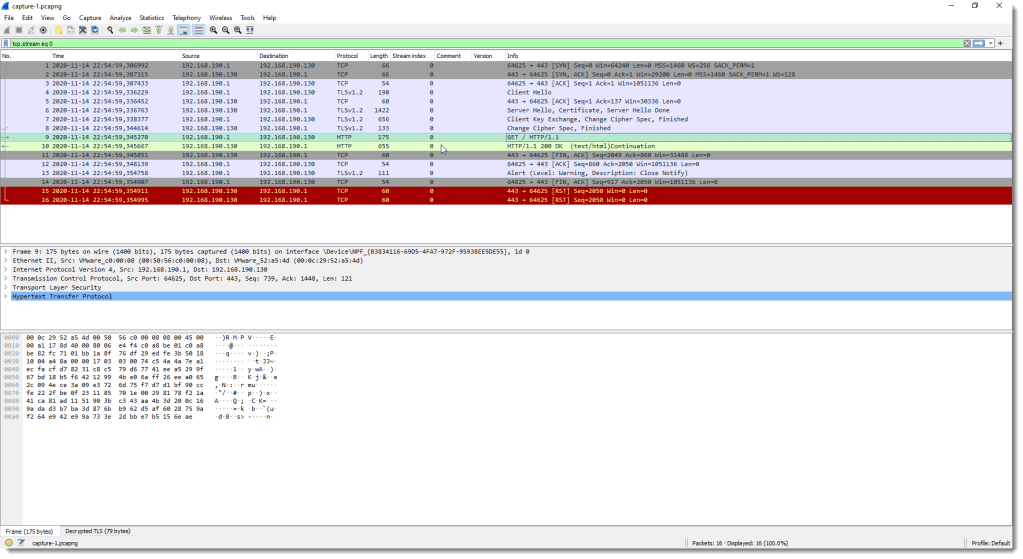Screen dimensions: 1023x559
Task: Select the red RST packet number 15
Action: click(300, 190)
